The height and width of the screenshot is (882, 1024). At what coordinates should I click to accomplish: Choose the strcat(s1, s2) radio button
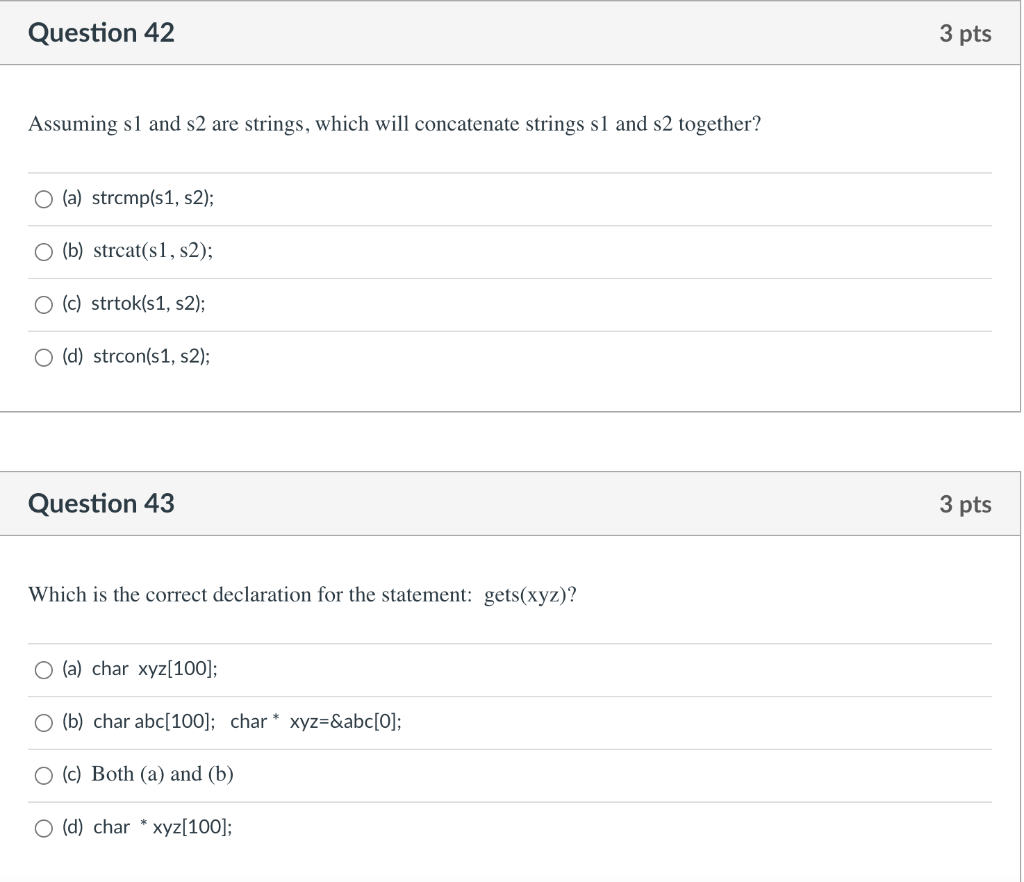click(x=44, y=252)
